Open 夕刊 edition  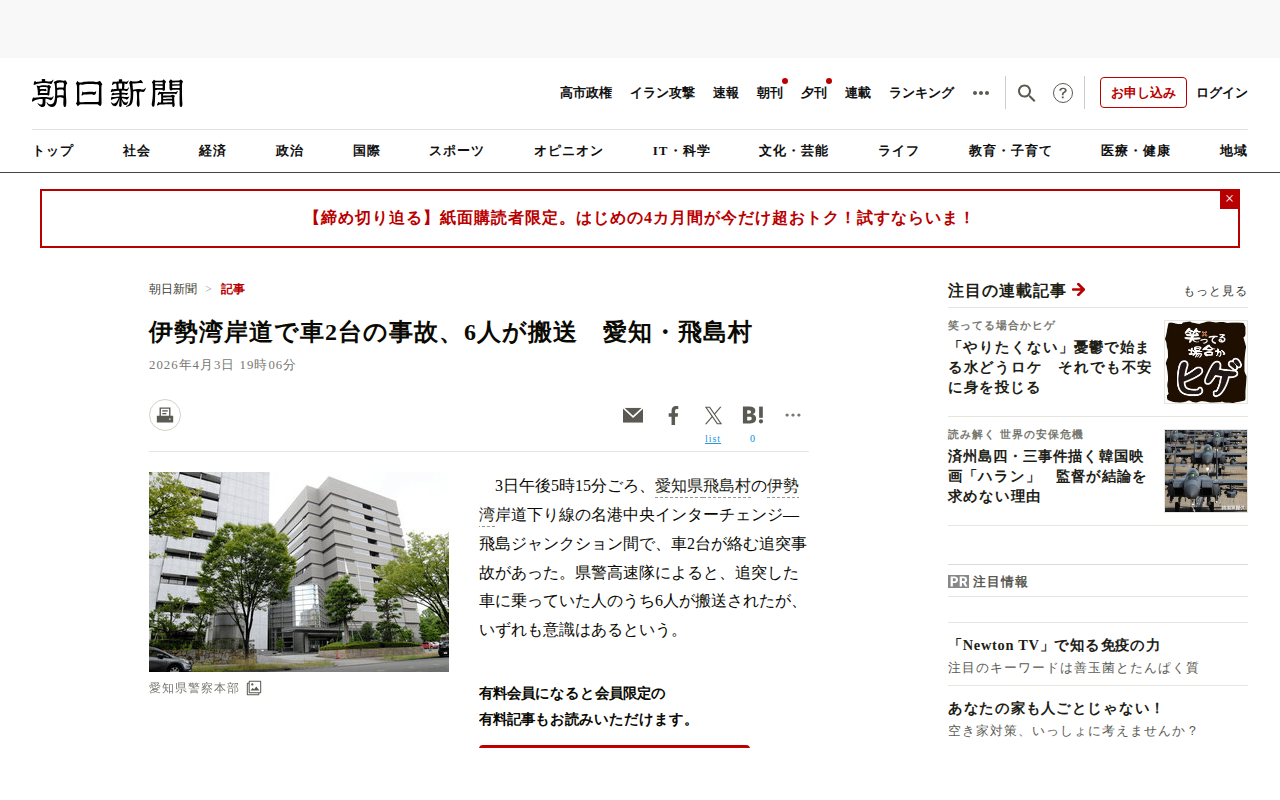(x=814, y=93)
